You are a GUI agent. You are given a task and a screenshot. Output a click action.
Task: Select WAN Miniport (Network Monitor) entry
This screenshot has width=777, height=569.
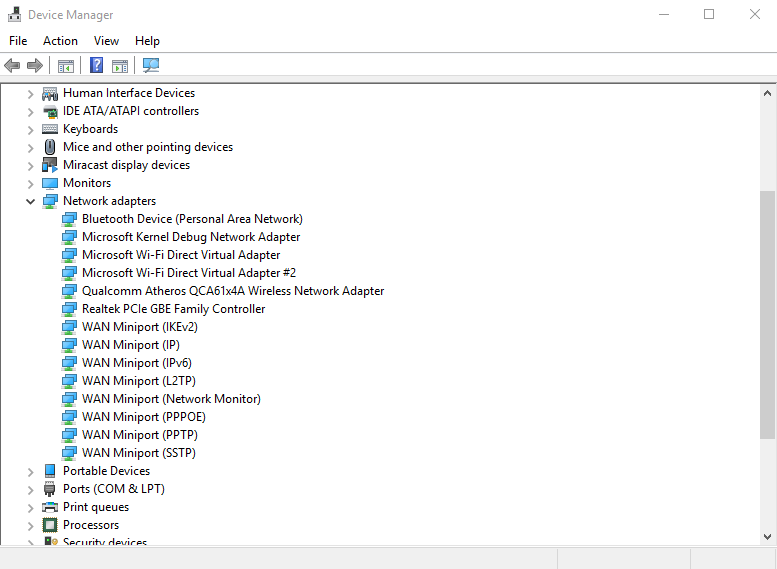171,399
